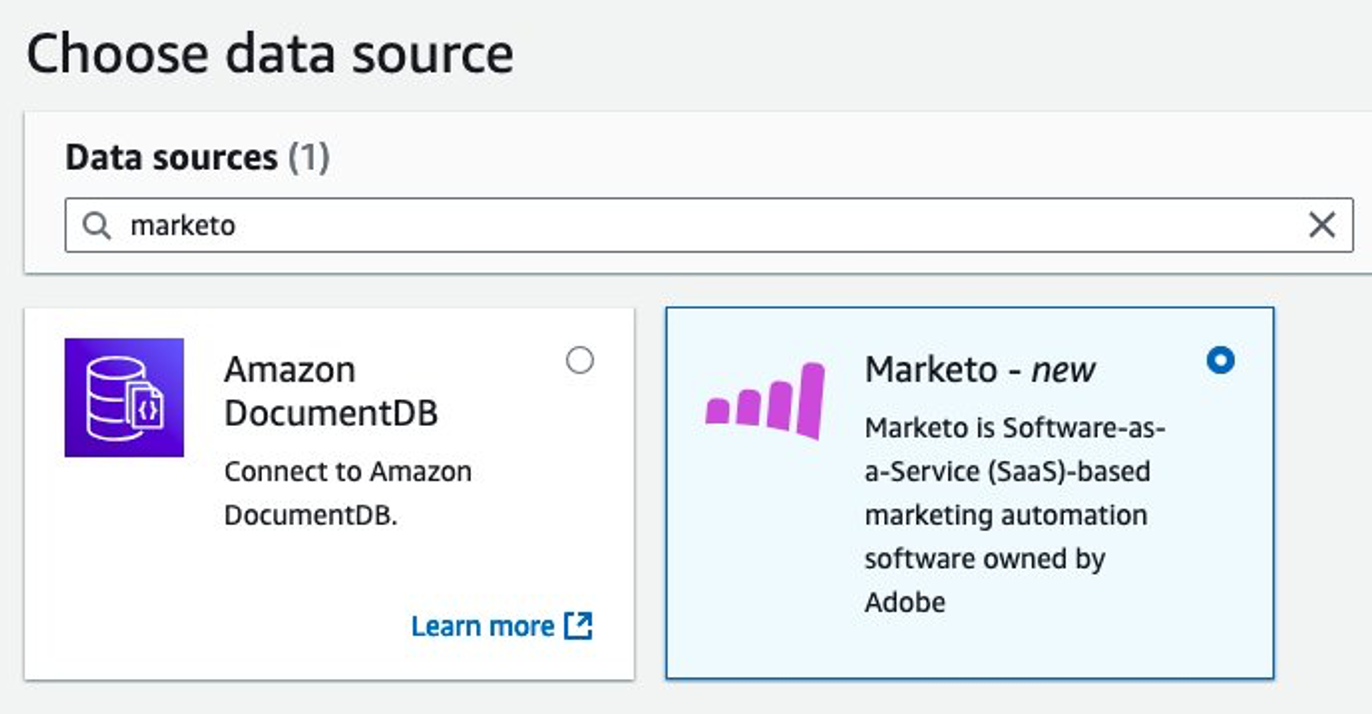
Task: Click the Choose data source heading
Action: [x=270, y=54]
